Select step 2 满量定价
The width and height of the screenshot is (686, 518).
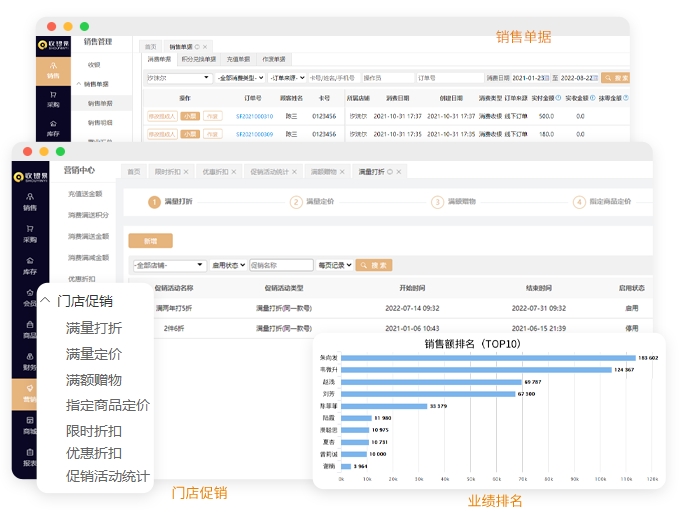pos(312,202)
